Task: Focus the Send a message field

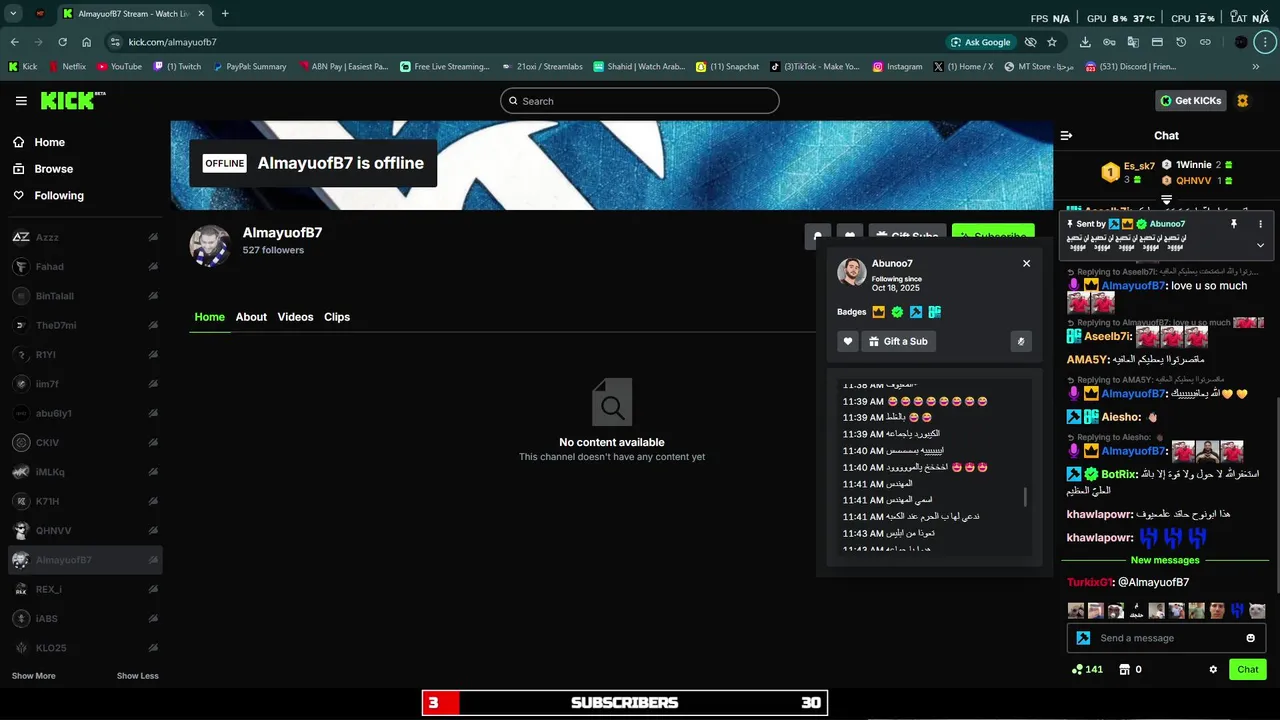Action: pos(1166,638)
